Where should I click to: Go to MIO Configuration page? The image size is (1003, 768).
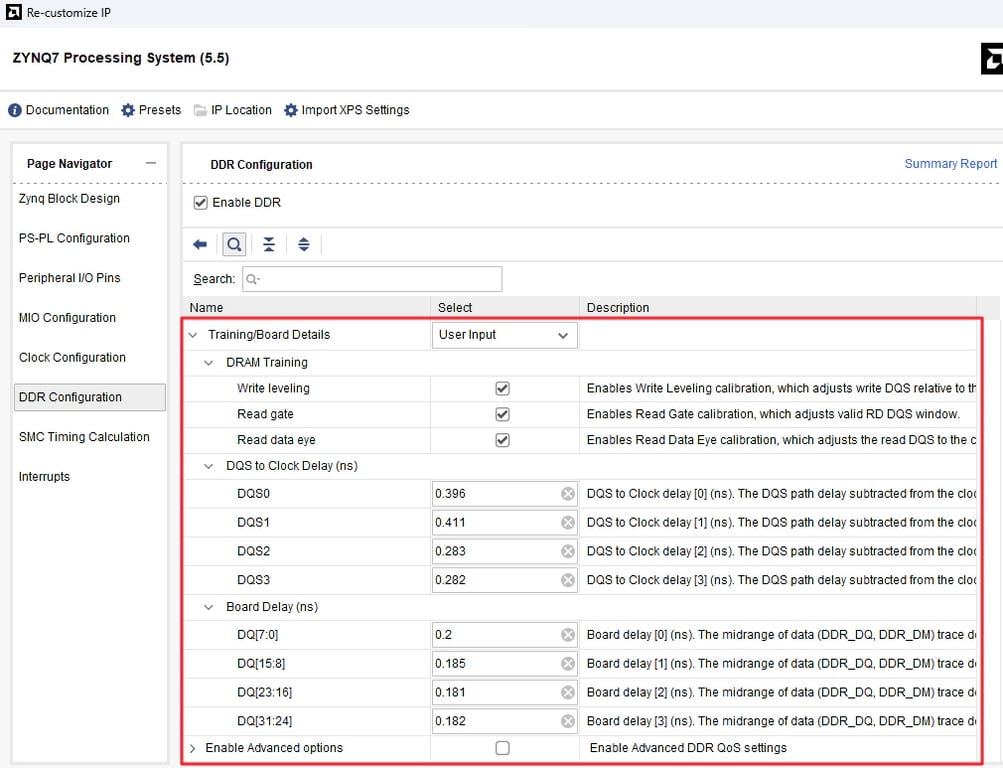tap(67, 318)
